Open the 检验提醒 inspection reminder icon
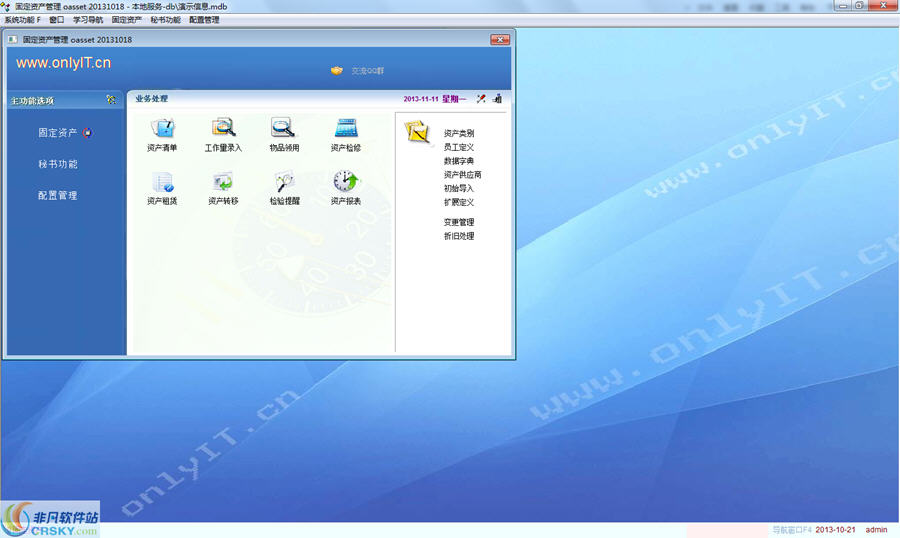The width and height of the screenshot is (900, 538). point(284,182)
